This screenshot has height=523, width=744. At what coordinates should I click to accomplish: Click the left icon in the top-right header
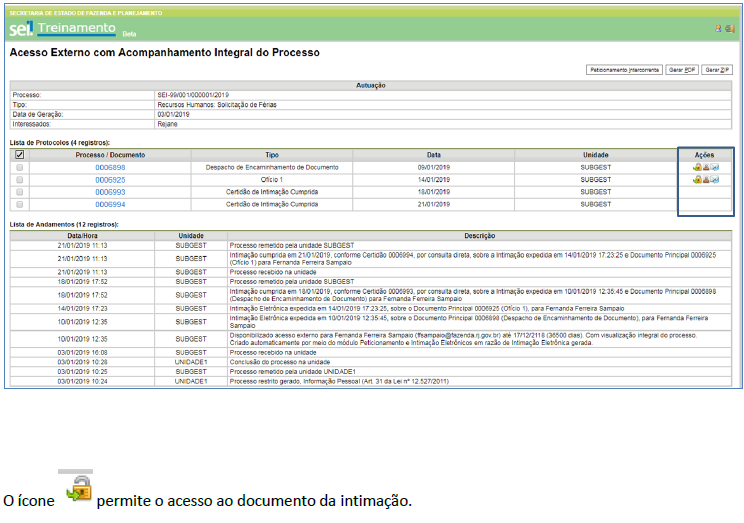pyautogui.click(x=717, y=28)
